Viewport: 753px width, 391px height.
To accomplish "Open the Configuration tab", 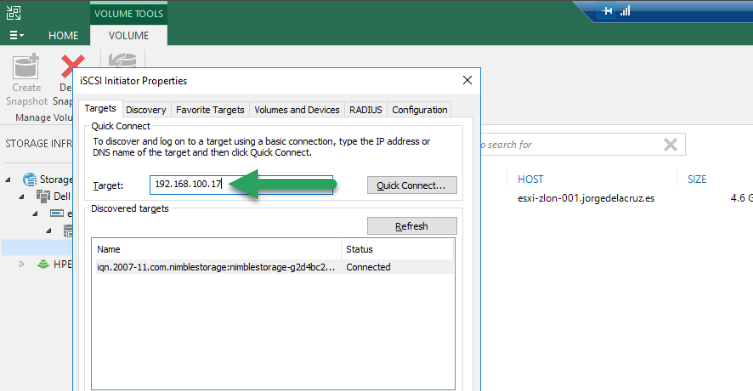I will click(x=419, y=110).
